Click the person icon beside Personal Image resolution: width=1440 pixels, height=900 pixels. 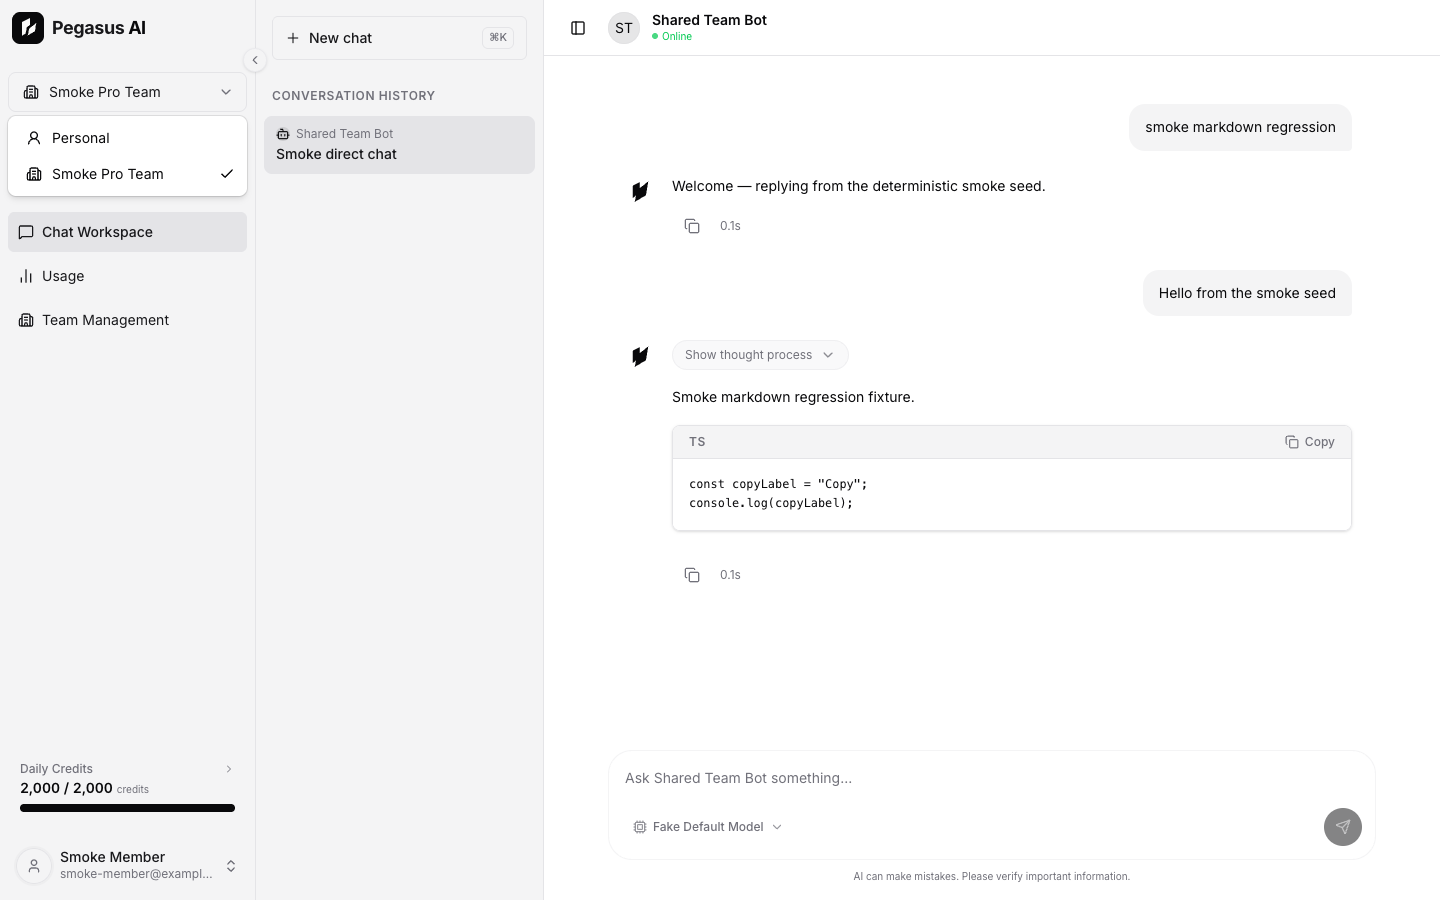[x=34, y=138]
